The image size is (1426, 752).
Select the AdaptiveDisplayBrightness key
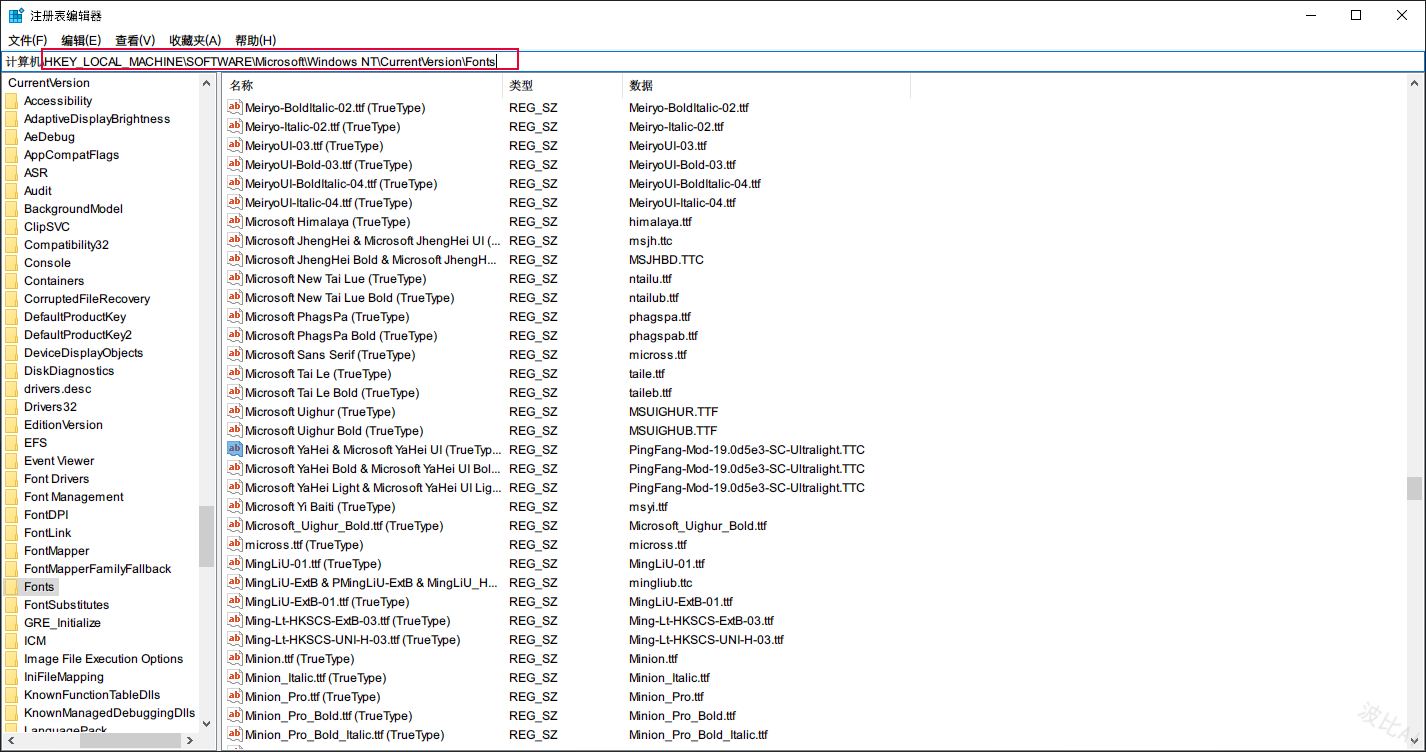97,119
